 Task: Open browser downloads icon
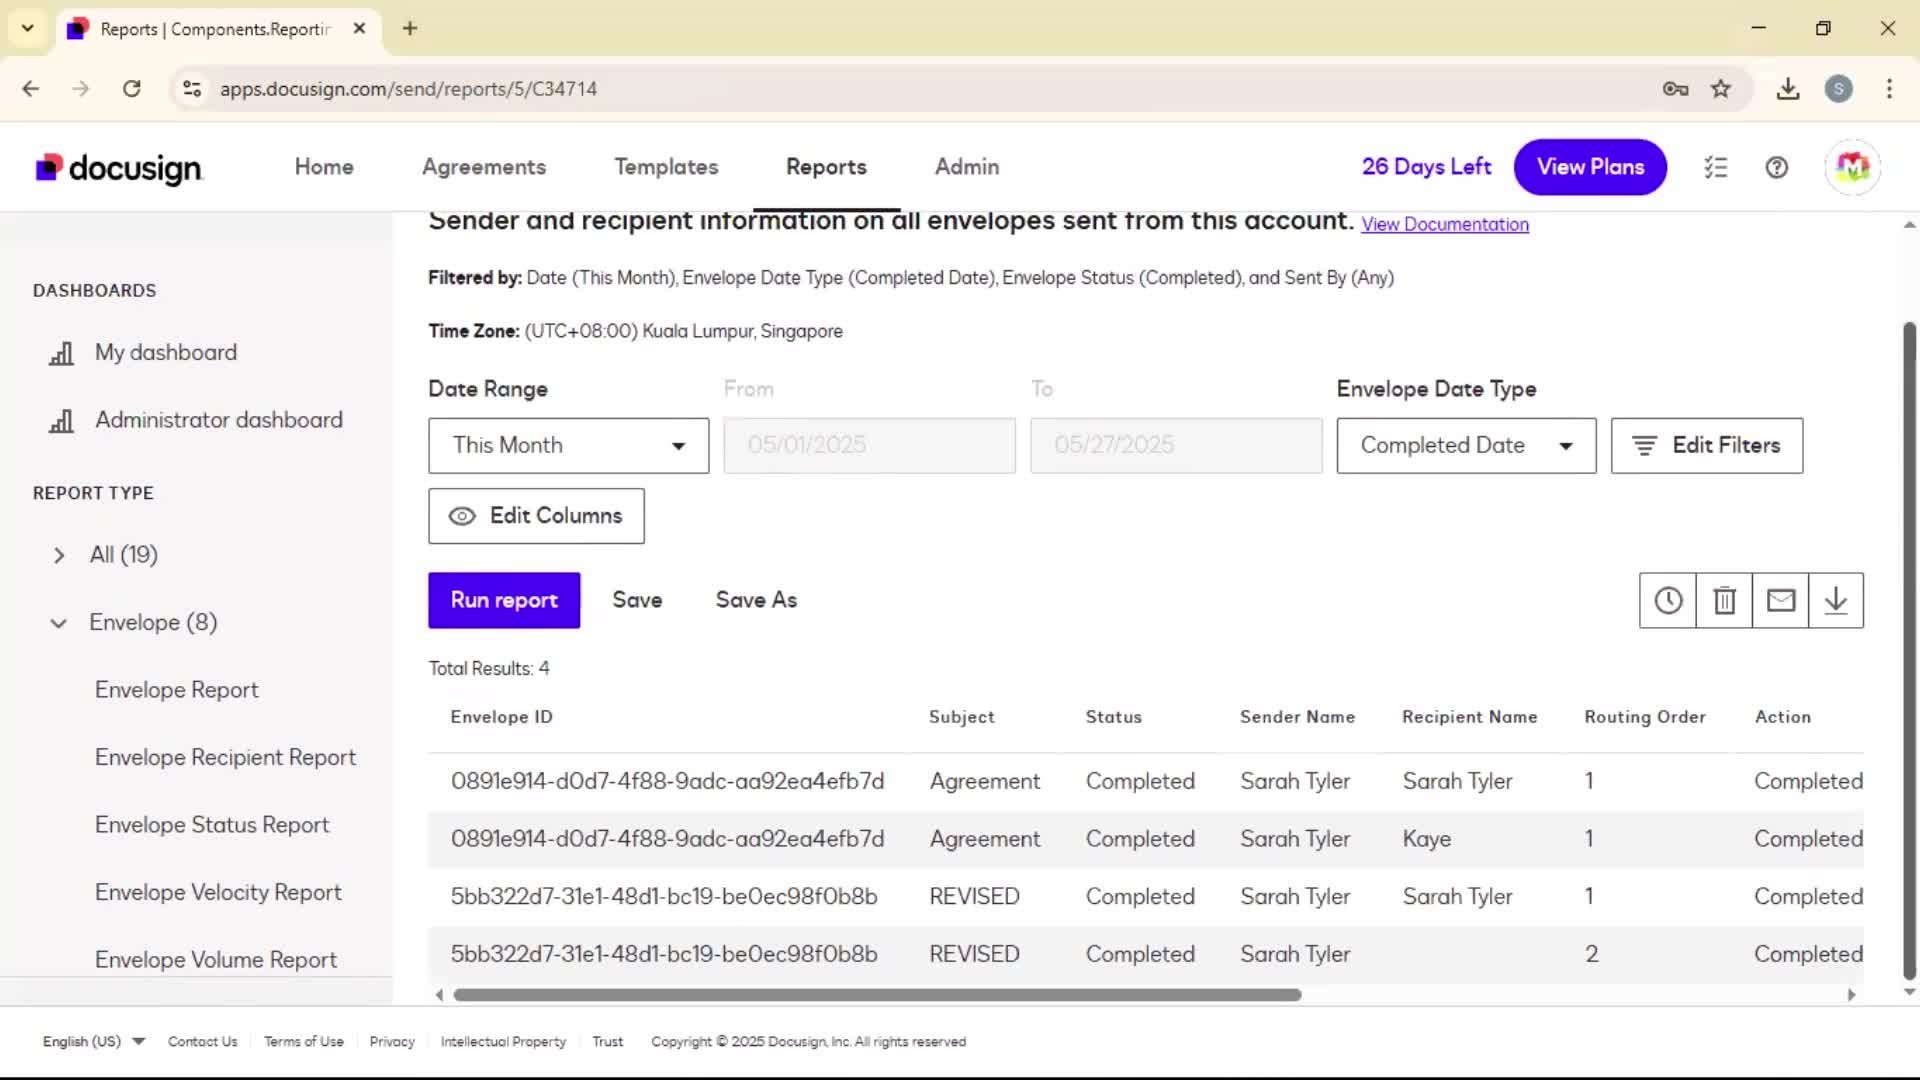[x=1788, y=88]
